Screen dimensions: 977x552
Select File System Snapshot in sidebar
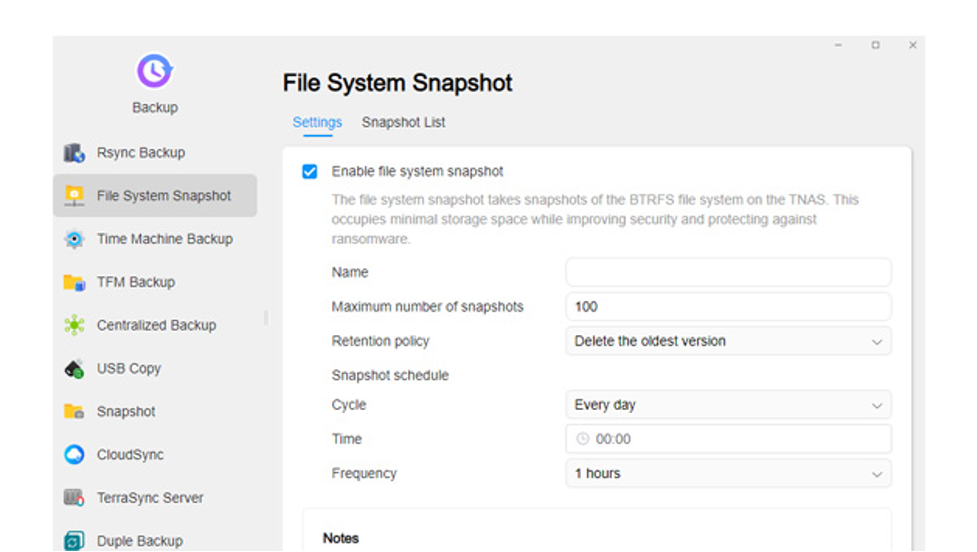coord(155,196)
